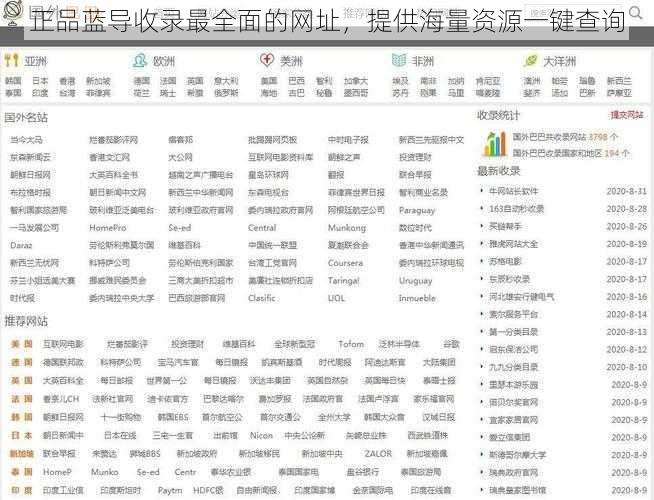The width and height of the screenshot is (654, 500).
Task: Click the 法国 row label in 推荐网站
Action: point(22,399)
